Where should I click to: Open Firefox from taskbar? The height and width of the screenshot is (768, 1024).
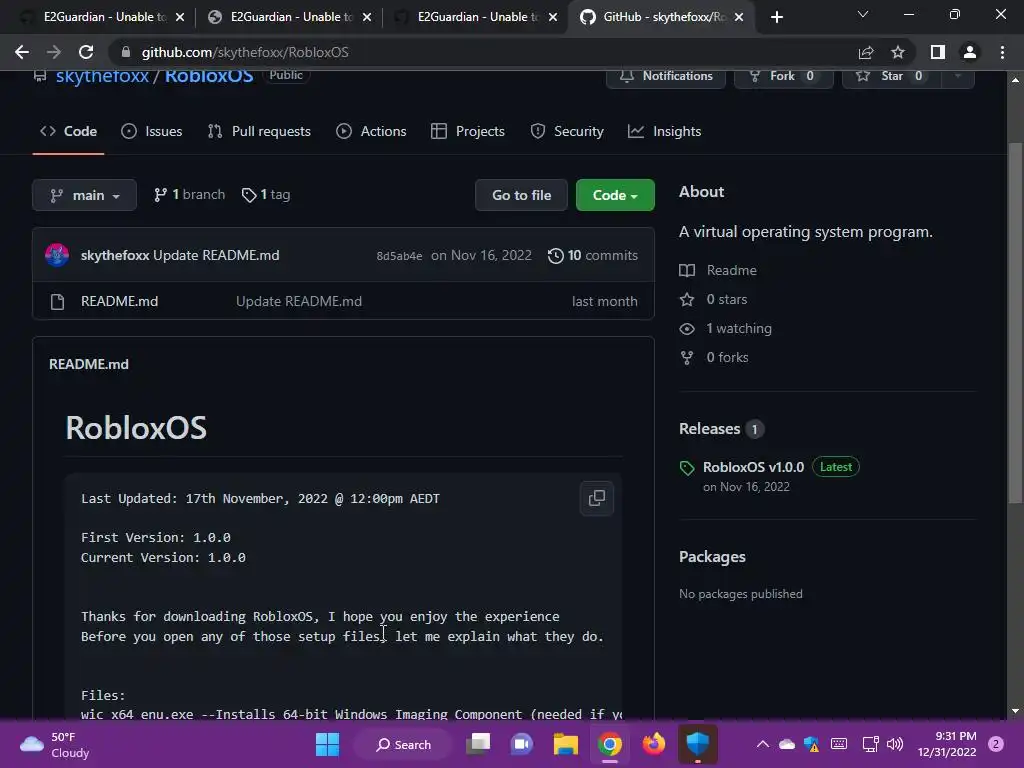[x=654, y=744]
